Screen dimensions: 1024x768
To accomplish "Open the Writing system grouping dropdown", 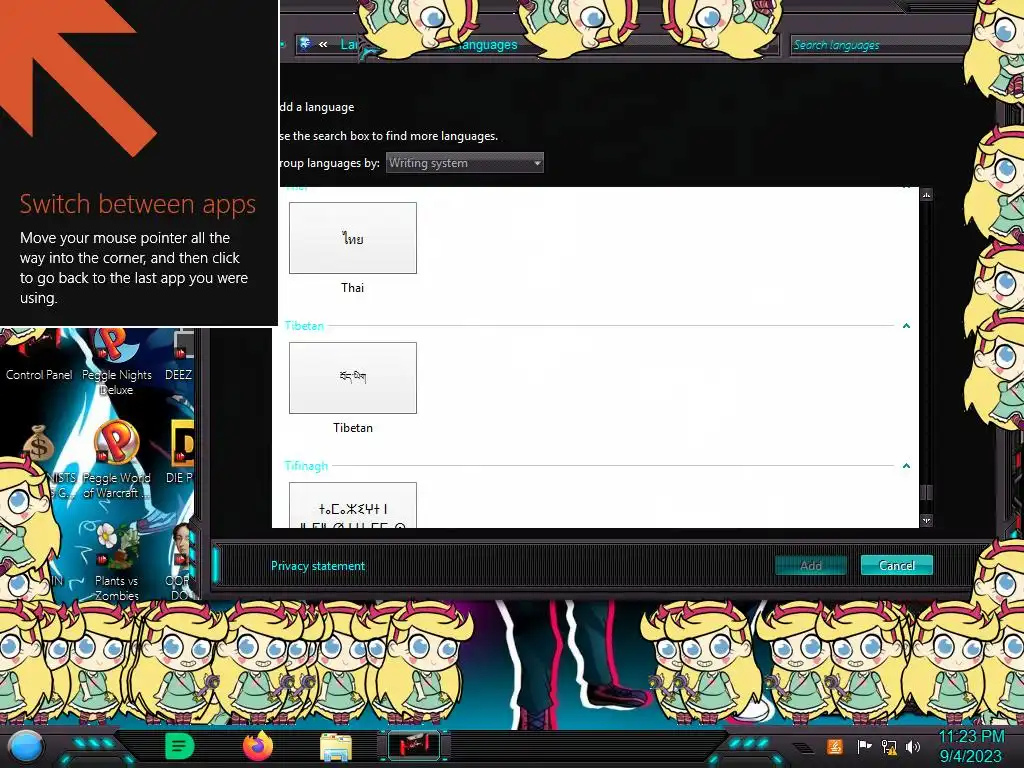I will 464,163.
